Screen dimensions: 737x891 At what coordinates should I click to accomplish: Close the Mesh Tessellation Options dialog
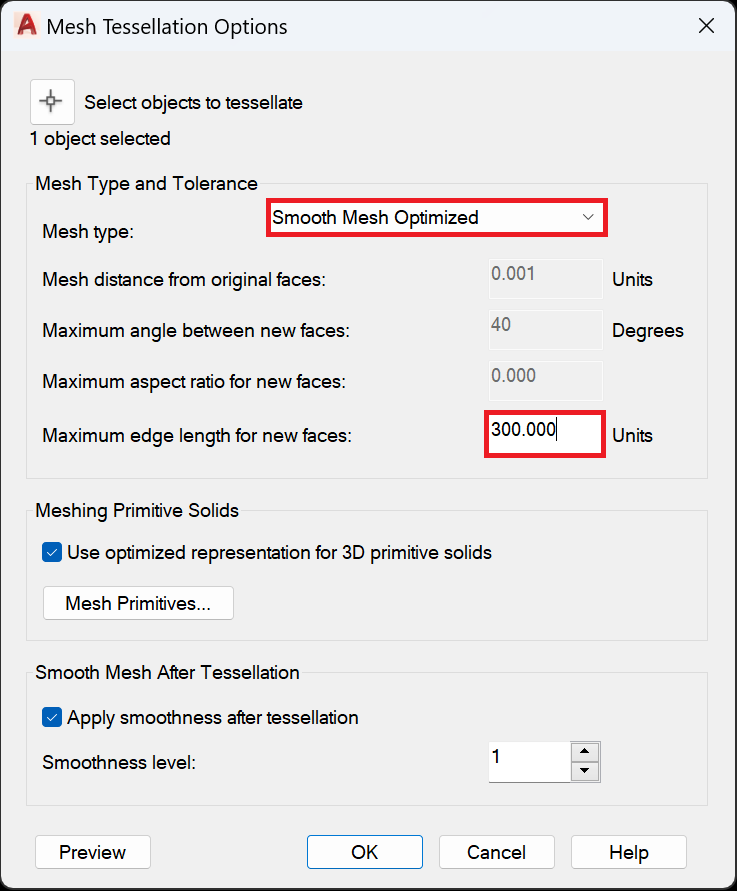click(x=706, y=25)
